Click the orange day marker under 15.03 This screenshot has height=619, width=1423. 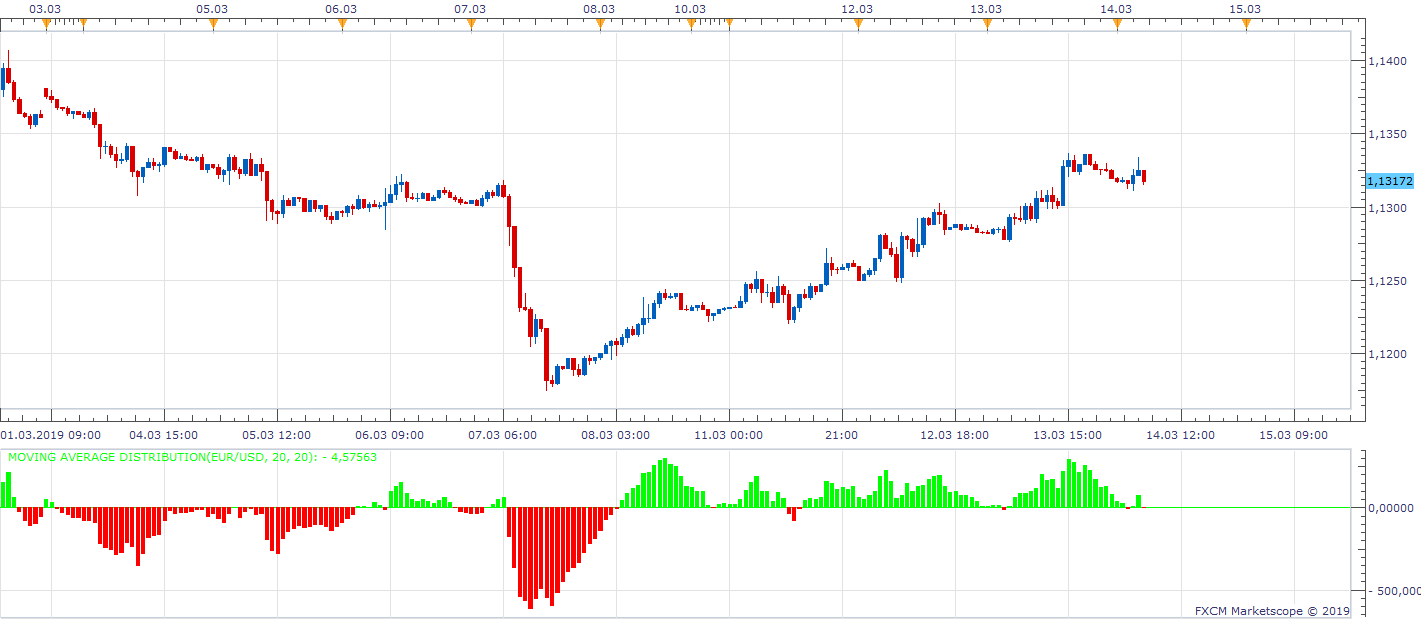pos(1246,24)
